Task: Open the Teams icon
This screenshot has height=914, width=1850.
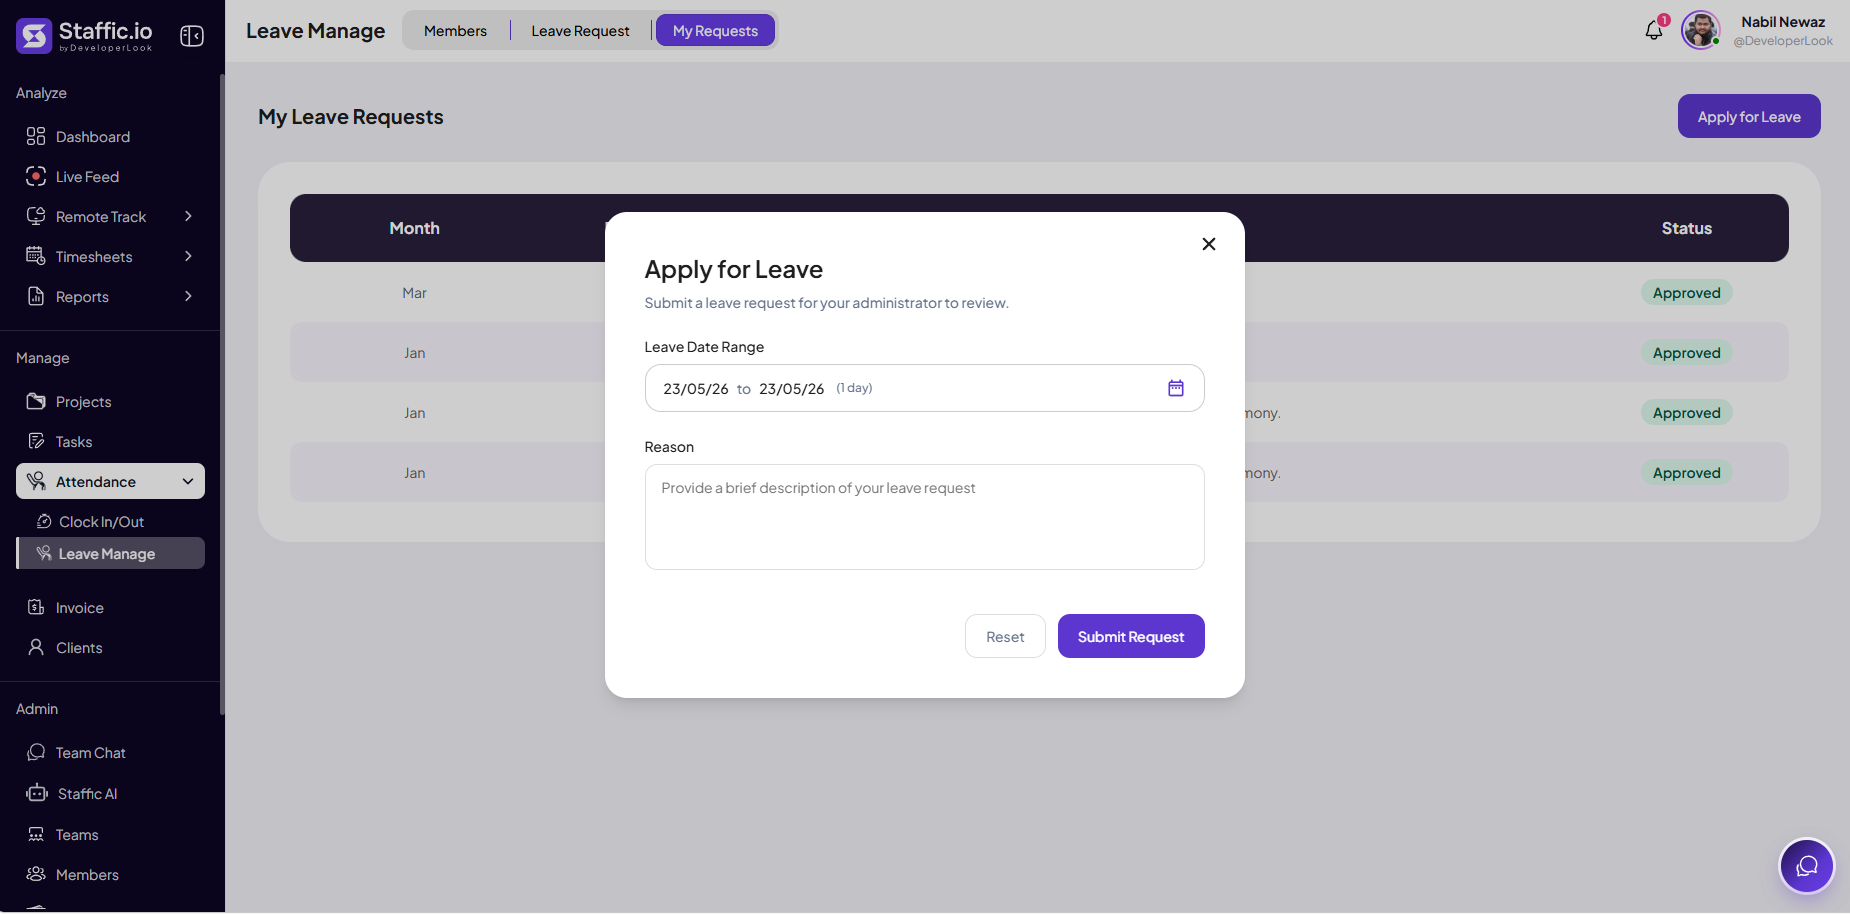Action: click(x=36, y=834)
